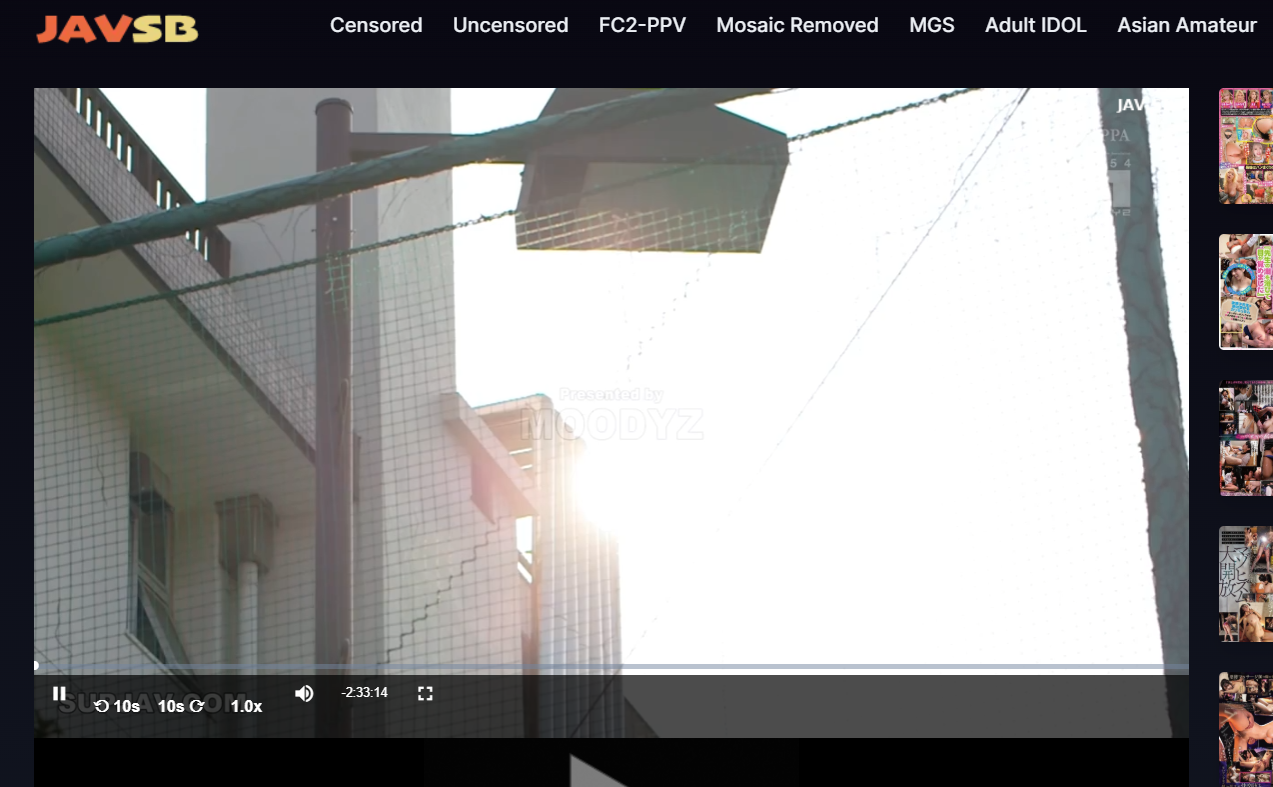Image resolution: width=1273 pixels, height=787 pixels.
Task: Open the Censored menu item
Action: point(376,25)
